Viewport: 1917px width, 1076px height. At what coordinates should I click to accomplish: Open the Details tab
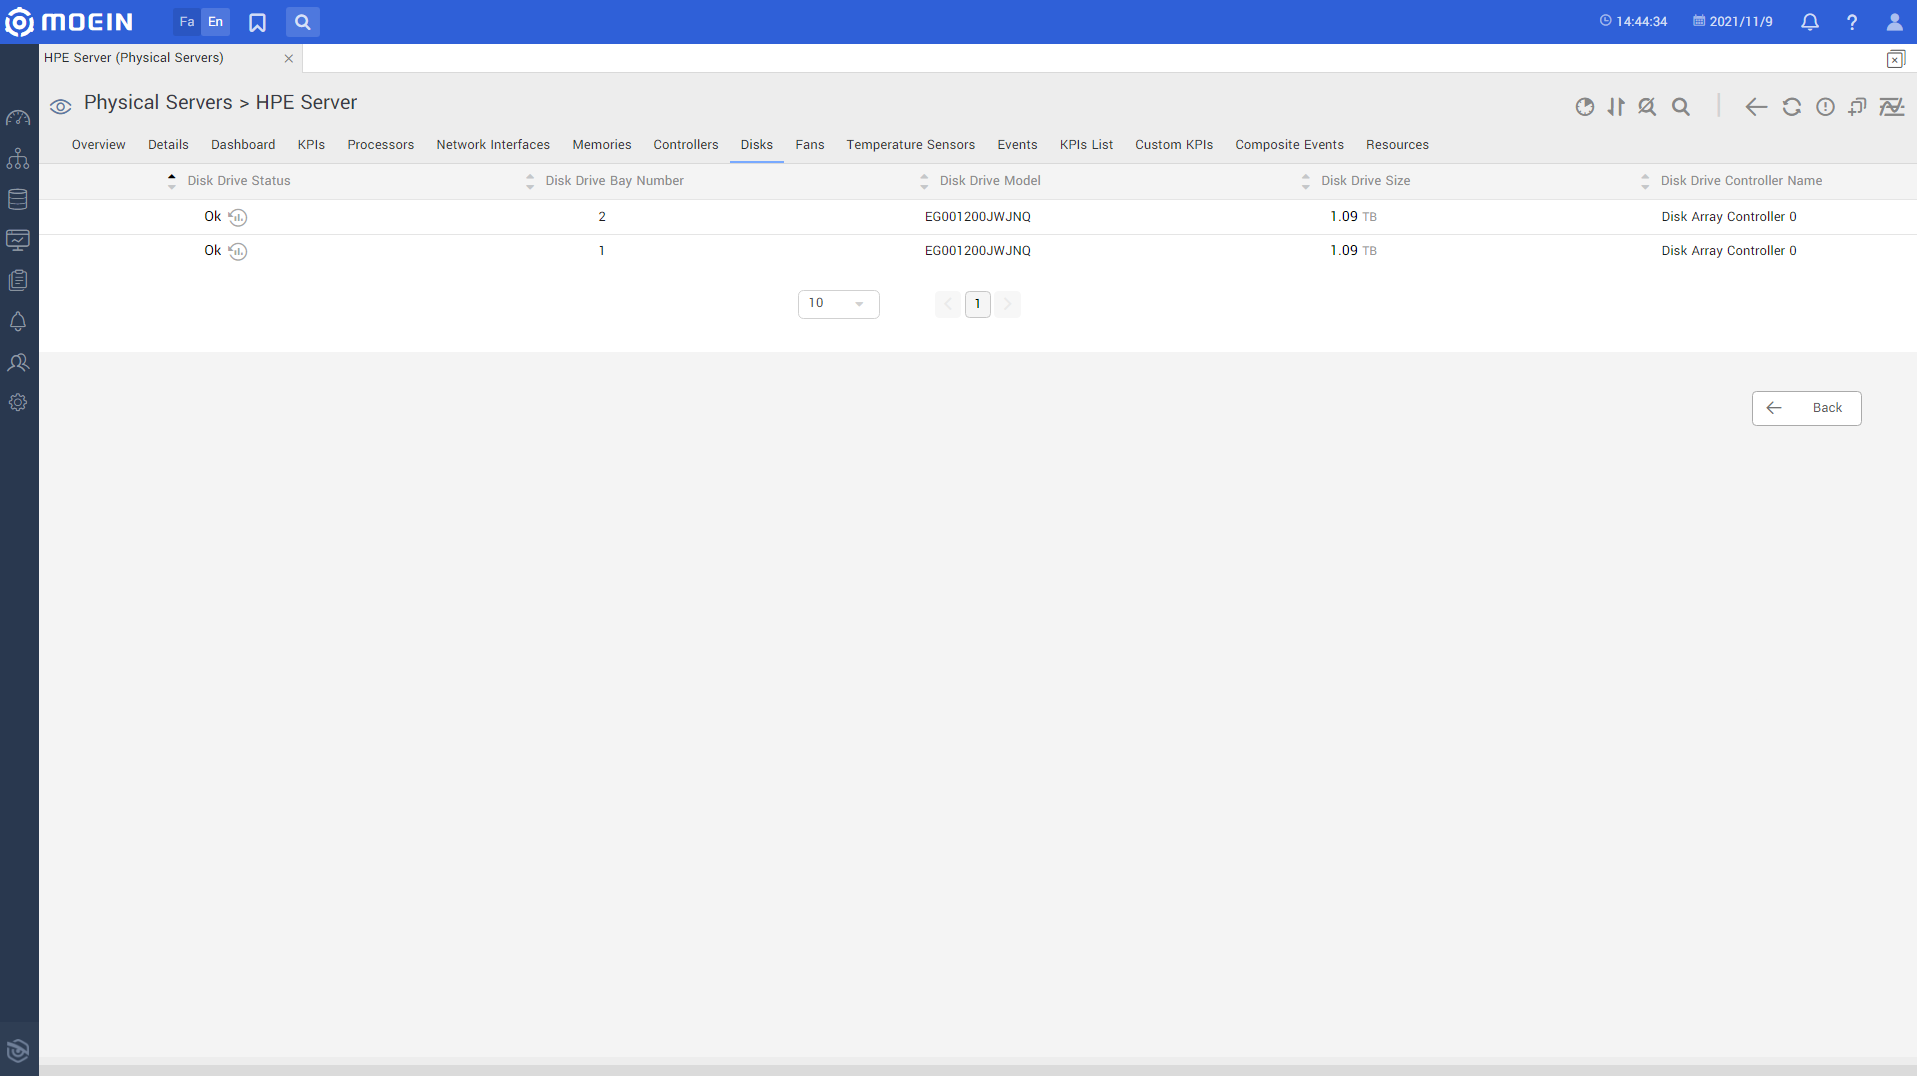(x=168, y=145)
